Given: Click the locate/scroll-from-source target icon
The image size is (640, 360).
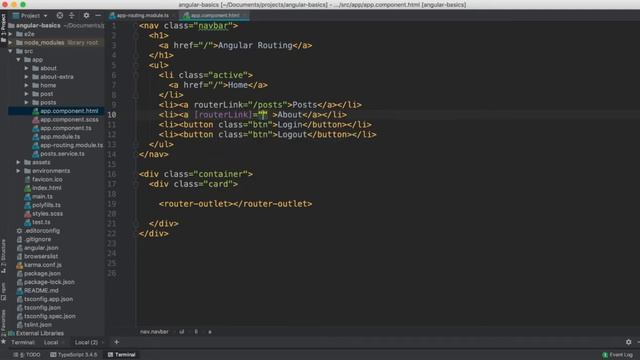Looking at the screenshot, I should (x=60, y=16).
